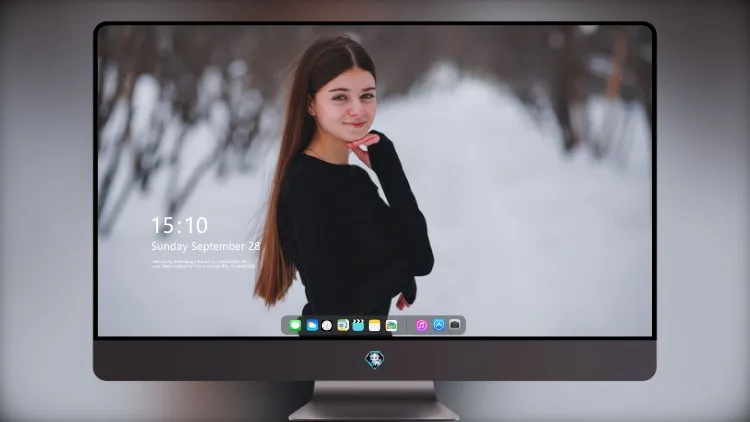Screen dimensions: 750x422
Task: Open the green Messages app in dock
Action: (295, 325)
